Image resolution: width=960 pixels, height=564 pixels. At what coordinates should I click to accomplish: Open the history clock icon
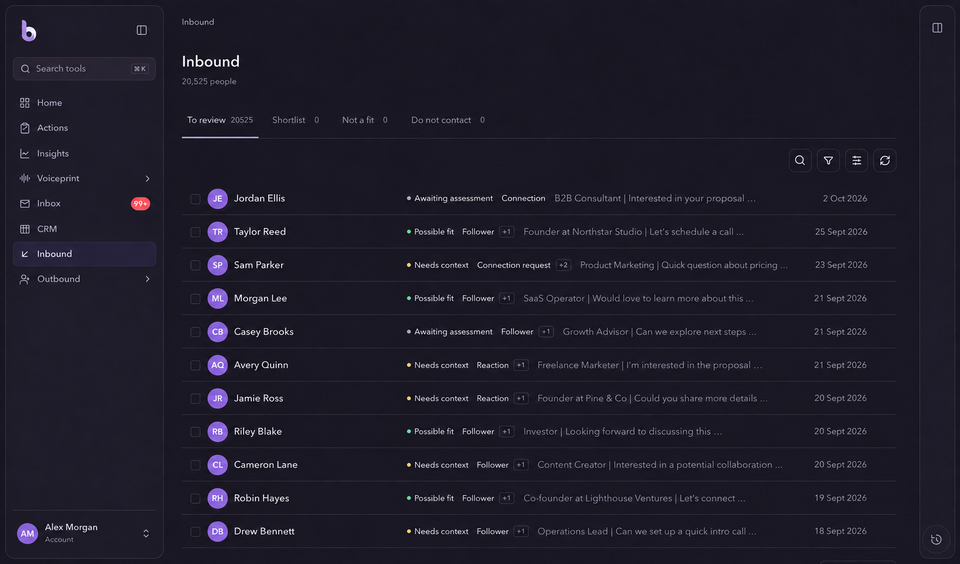[936, 540]
